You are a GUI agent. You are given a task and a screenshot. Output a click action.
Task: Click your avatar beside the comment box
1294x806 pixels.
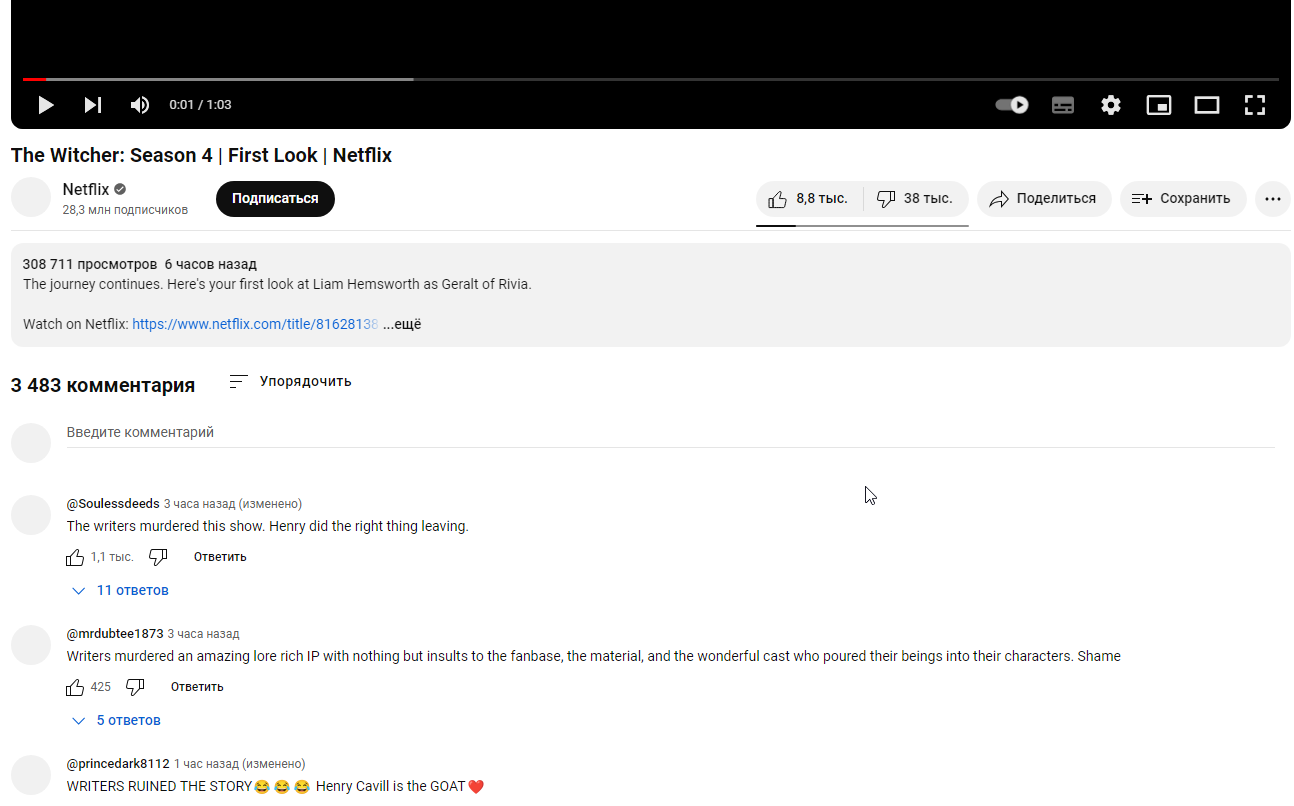(31, 443)
